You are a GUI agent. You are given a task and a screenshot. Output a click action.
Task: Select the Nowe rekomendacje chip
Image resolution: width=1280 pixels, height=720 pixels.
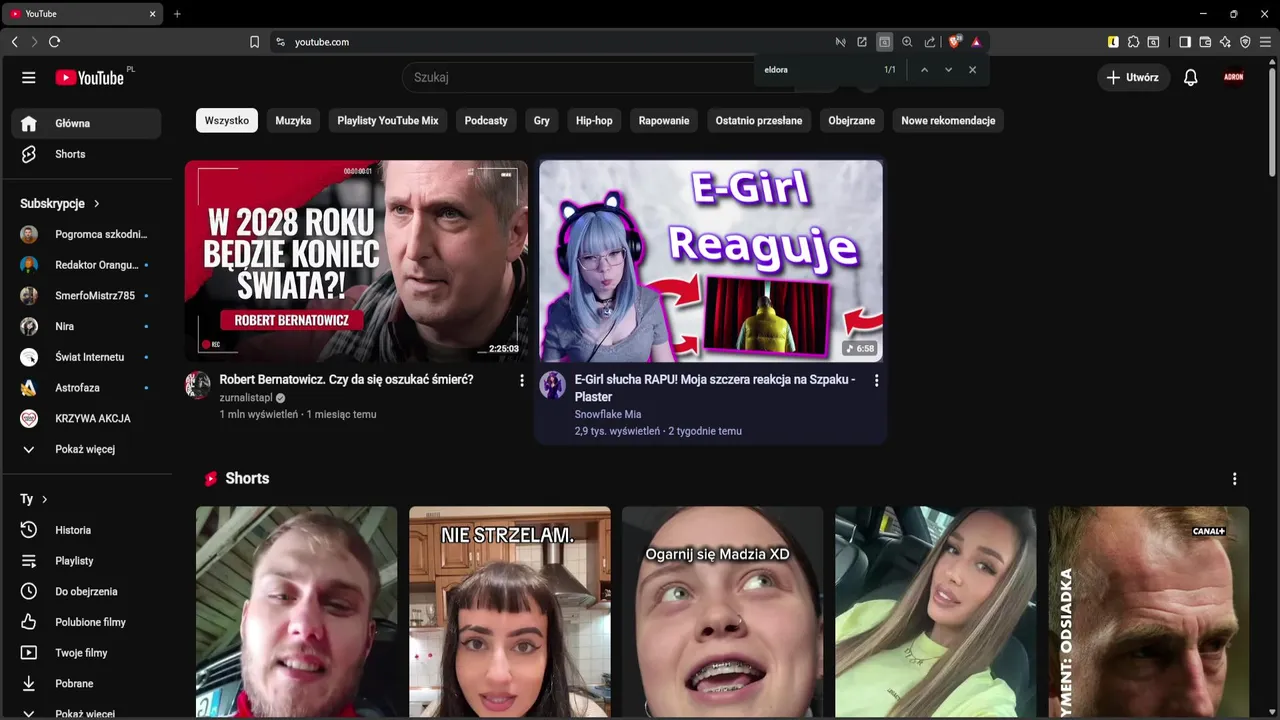948,121
